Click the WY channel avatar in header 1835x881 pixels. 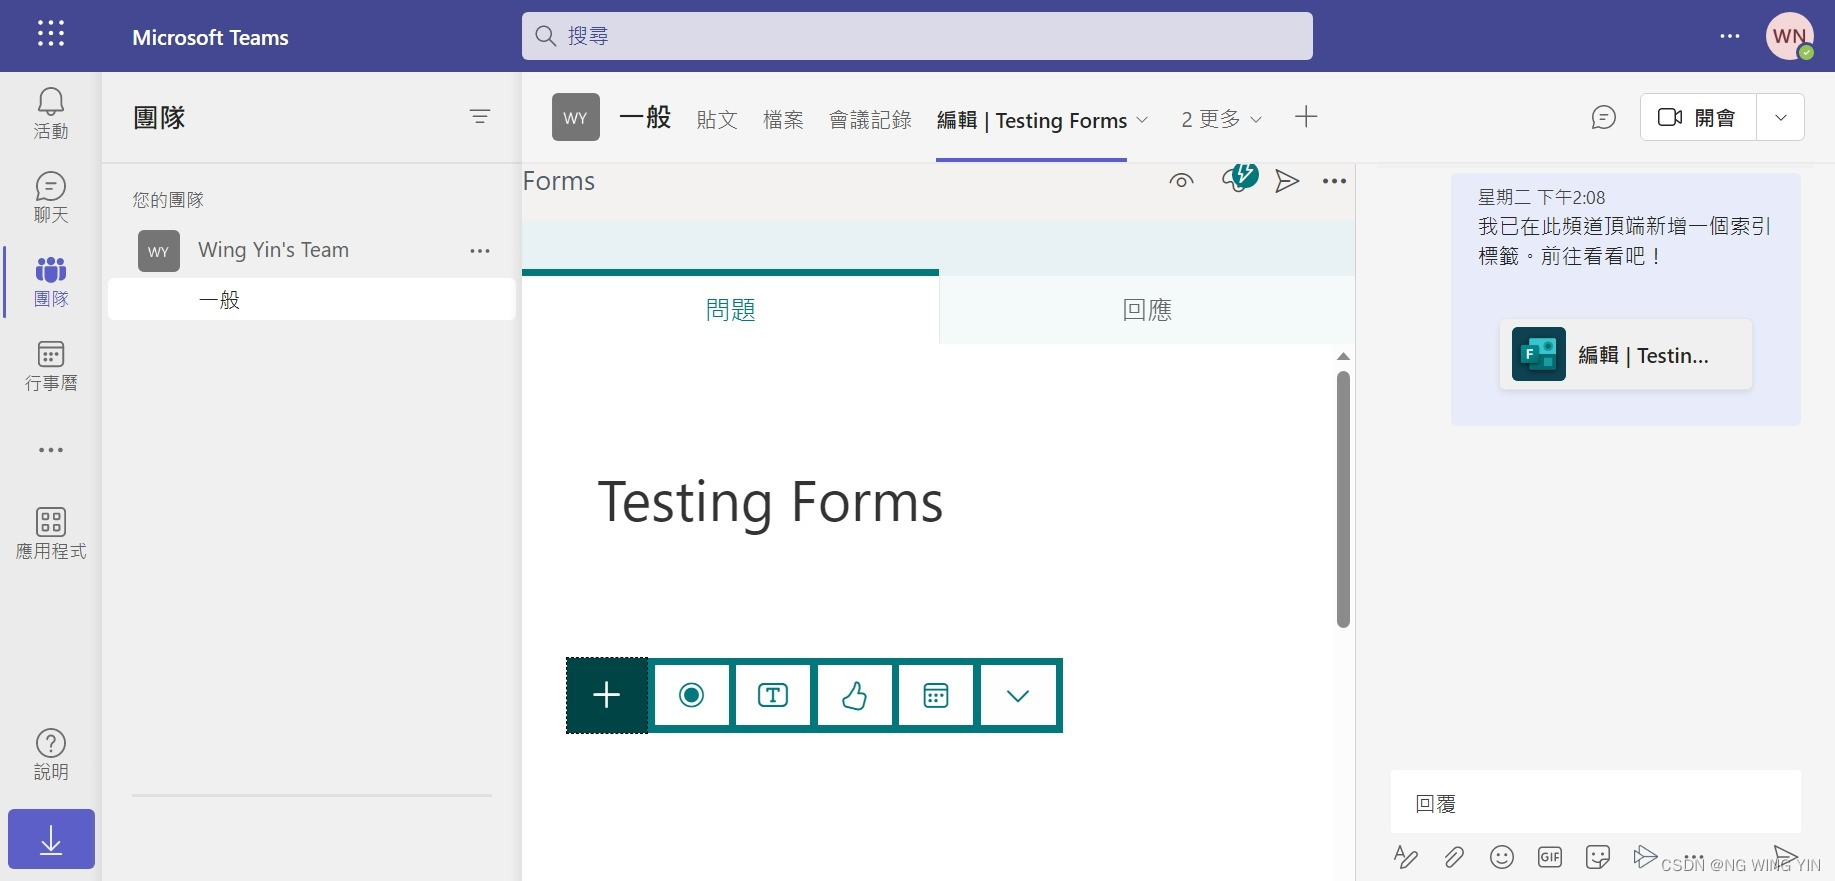[x=576, y=117]
